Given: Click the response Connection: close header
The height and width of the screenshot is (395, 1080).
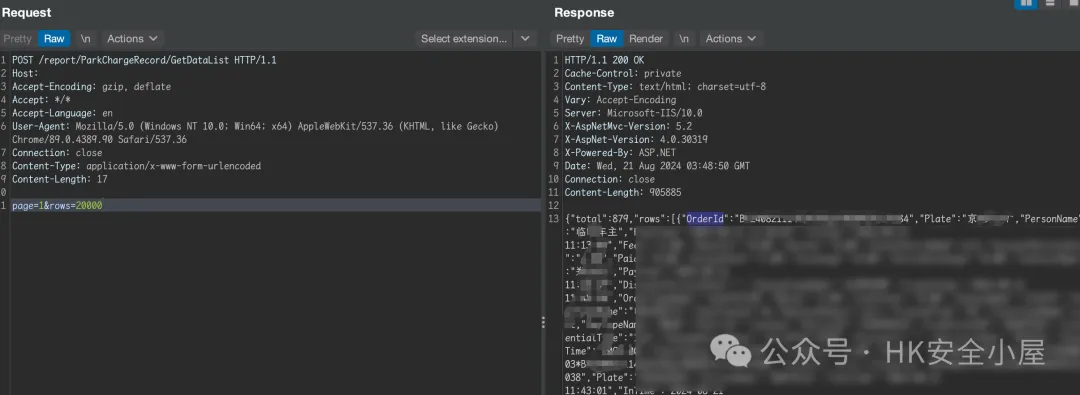Looking at the screenshot, I should [x=610, y=179].
